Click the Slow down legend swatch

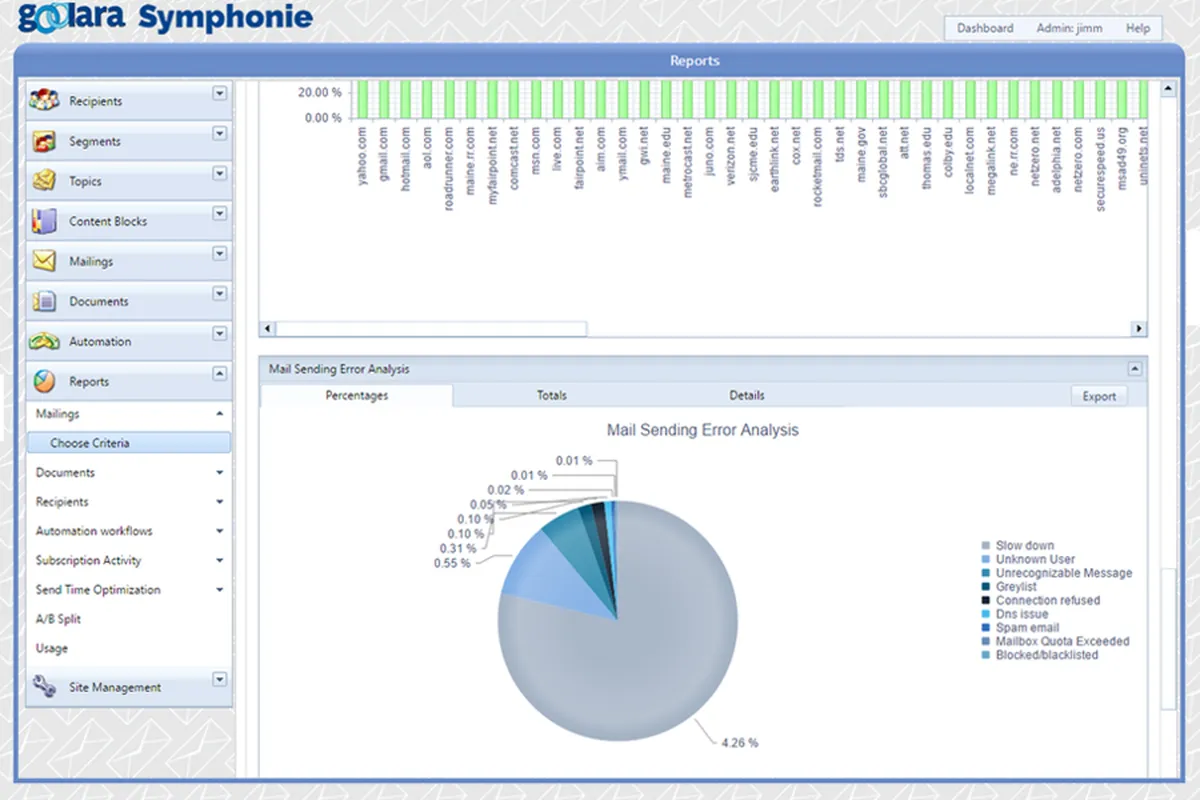pos(986,546)
